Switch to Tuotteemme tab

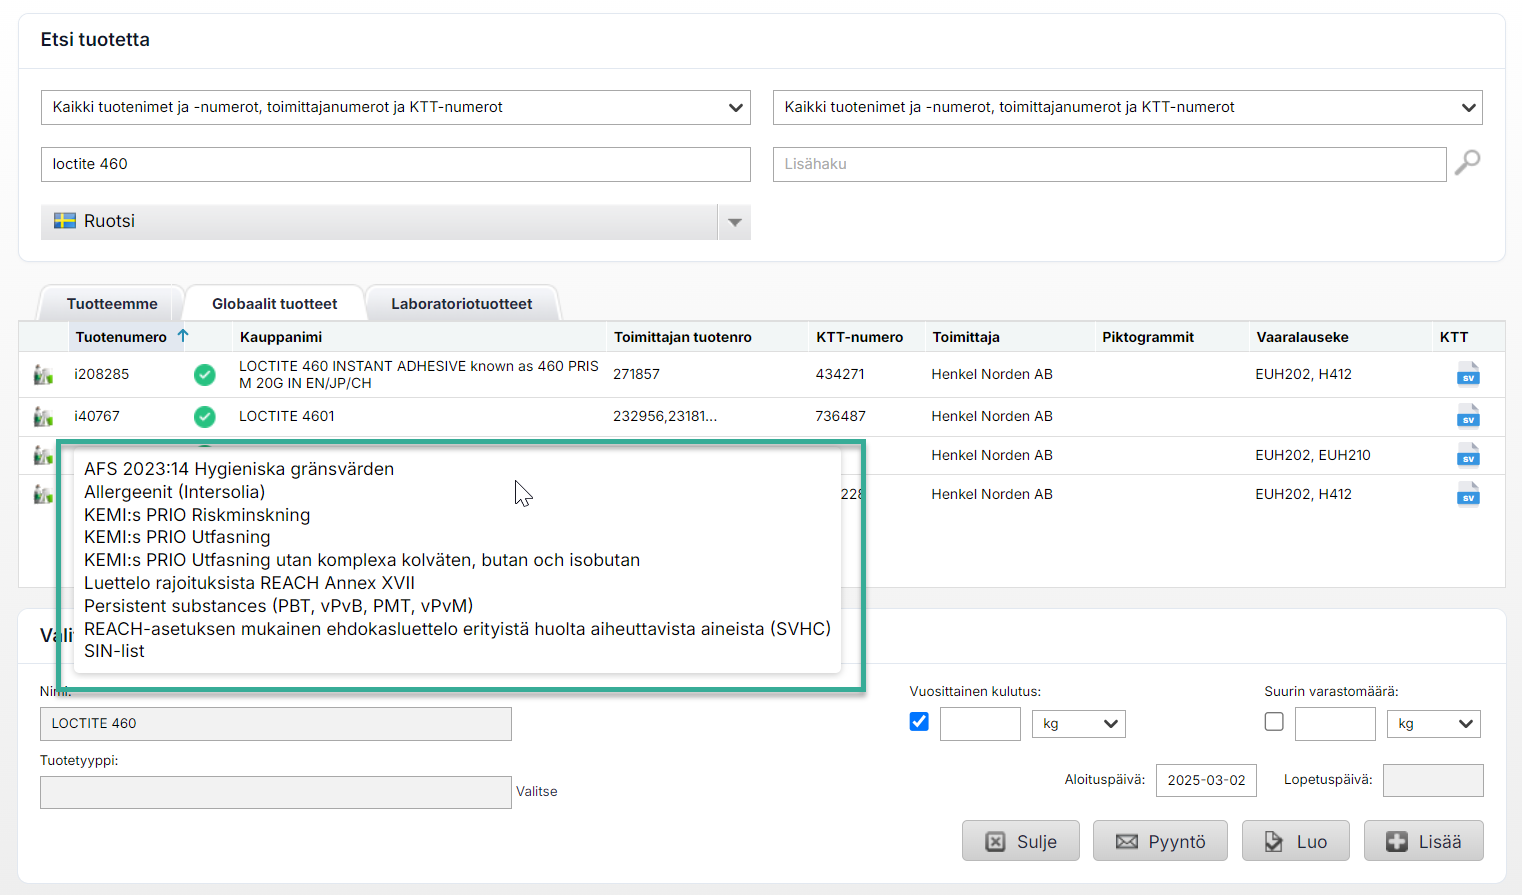112,304
